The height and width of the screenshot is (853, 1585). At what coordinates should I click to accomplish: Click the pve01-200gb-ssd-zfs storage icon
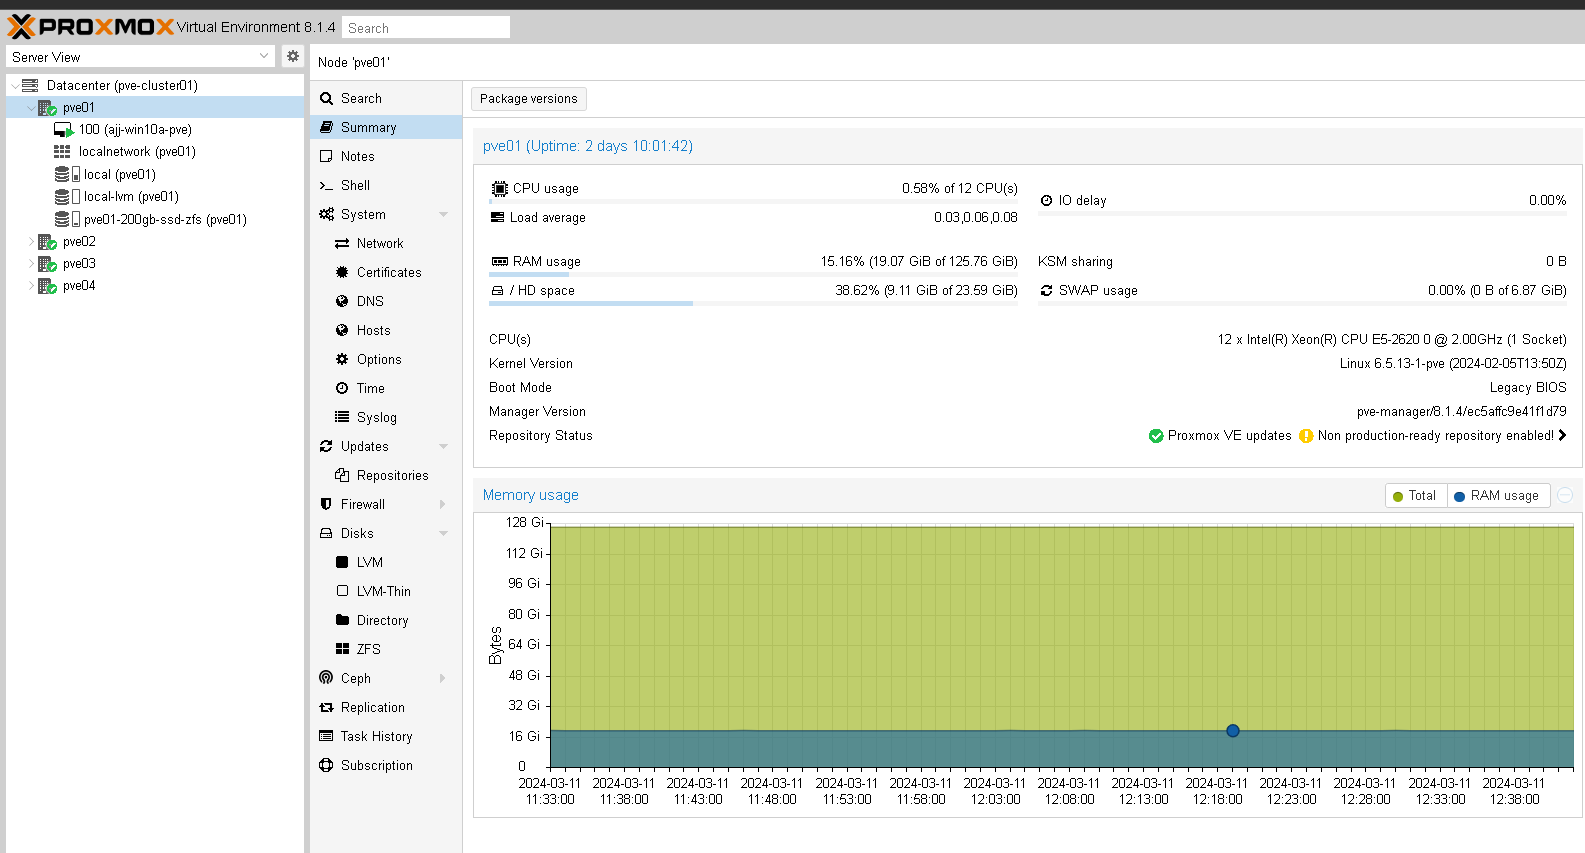(67, 219)
